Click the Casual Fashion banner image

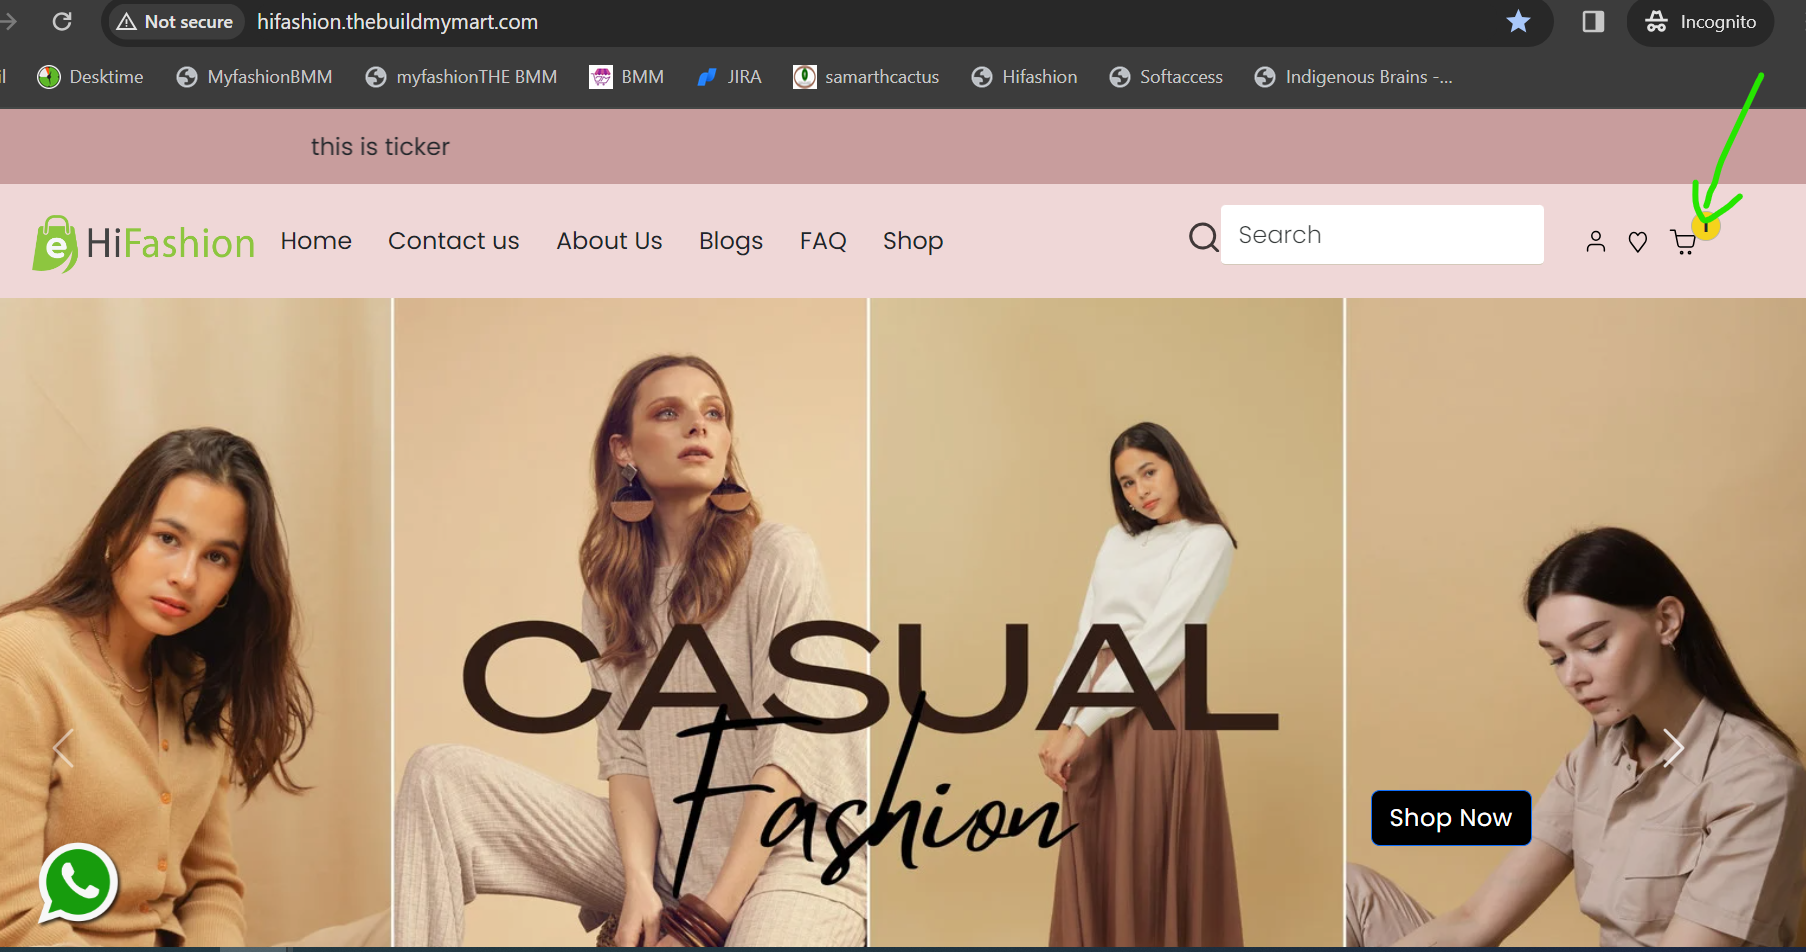point(903,622)
